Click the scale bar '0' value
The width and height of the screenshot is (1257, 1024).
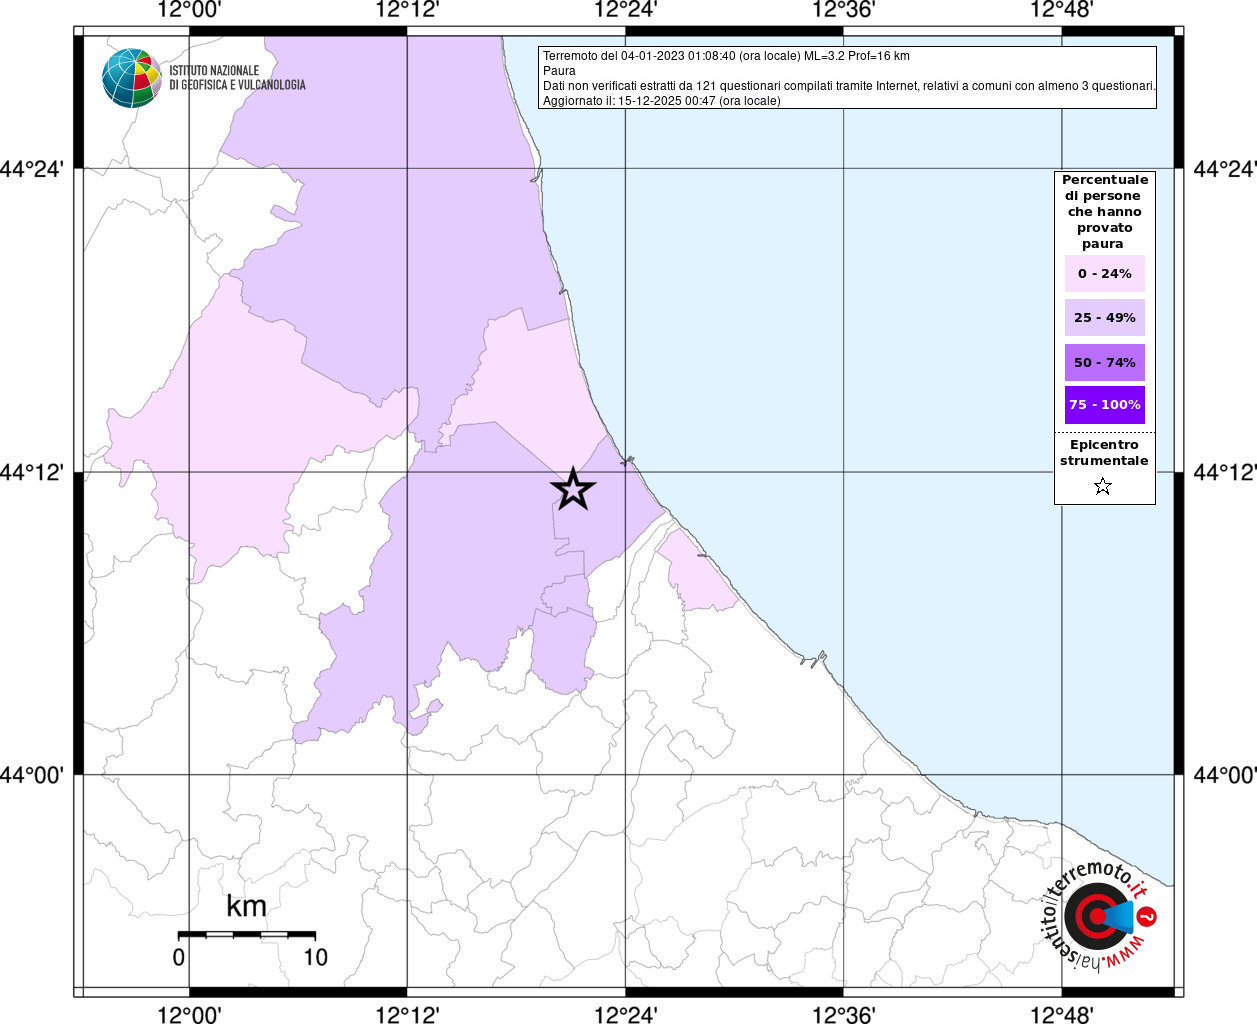(179, 957)
